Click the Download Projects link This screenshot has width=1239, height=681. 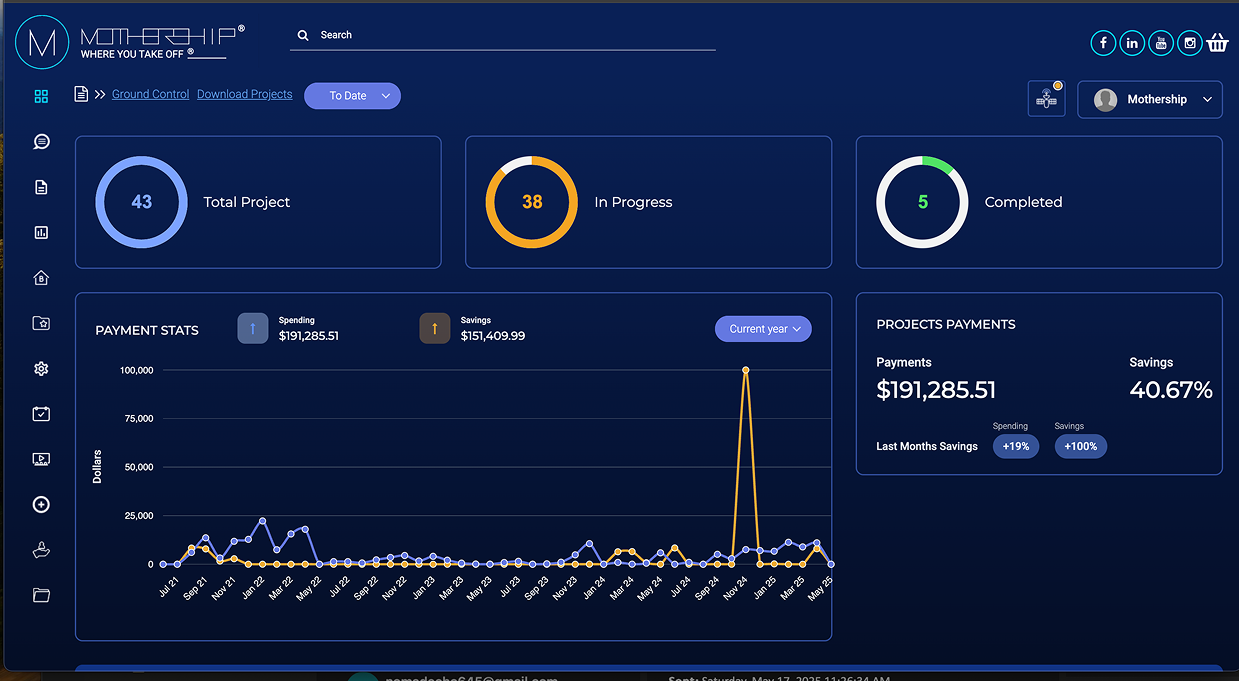[244, 93]
